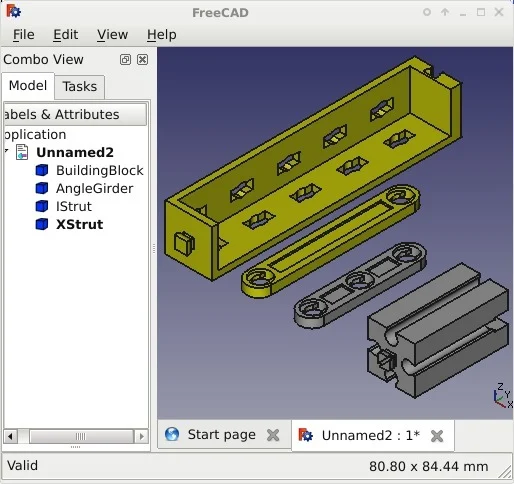Click the tree's left scroll arrow
This screenshot has height=484, width=514.
10,436
